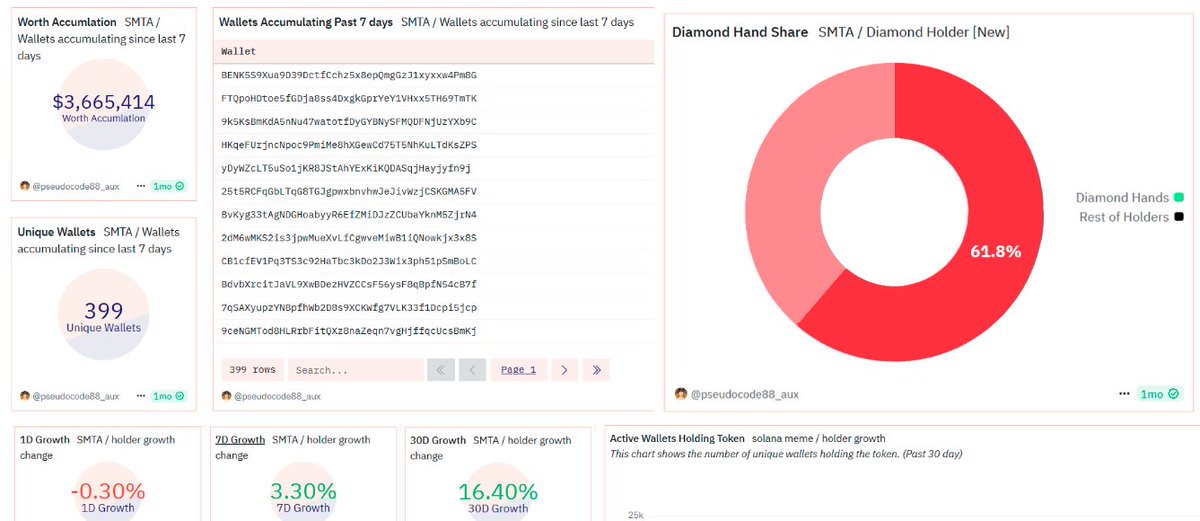Open the Unique Wallets card title
Viewport: 1200px width, 521px height.
(x=56, y=232)
